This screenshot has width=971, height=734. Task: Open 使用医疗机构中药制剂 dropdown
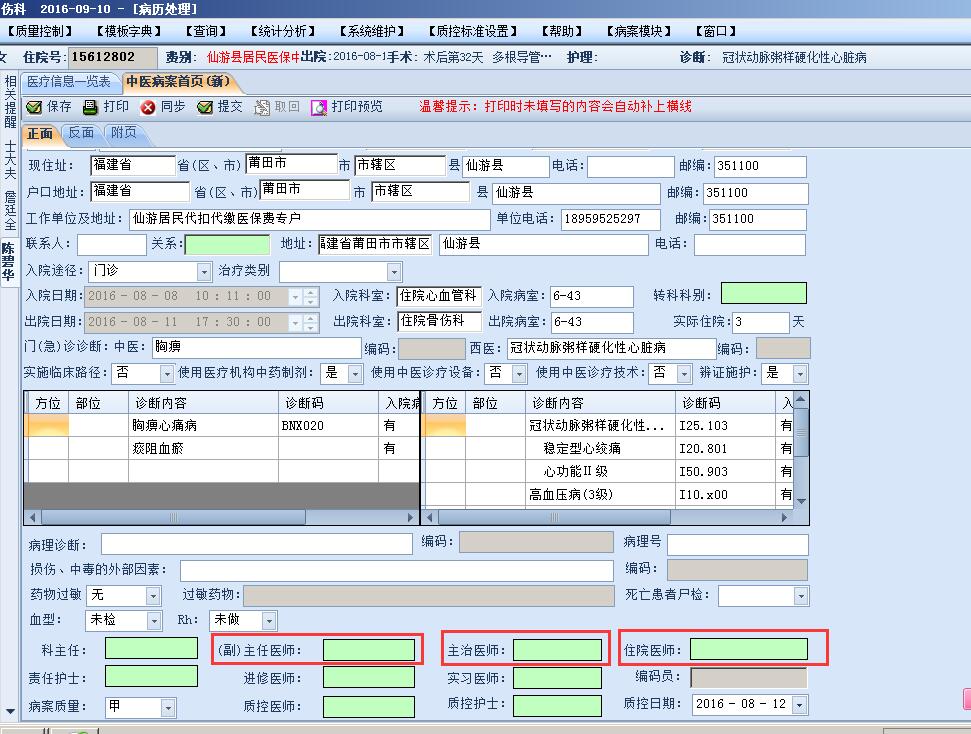coord(355,374)
